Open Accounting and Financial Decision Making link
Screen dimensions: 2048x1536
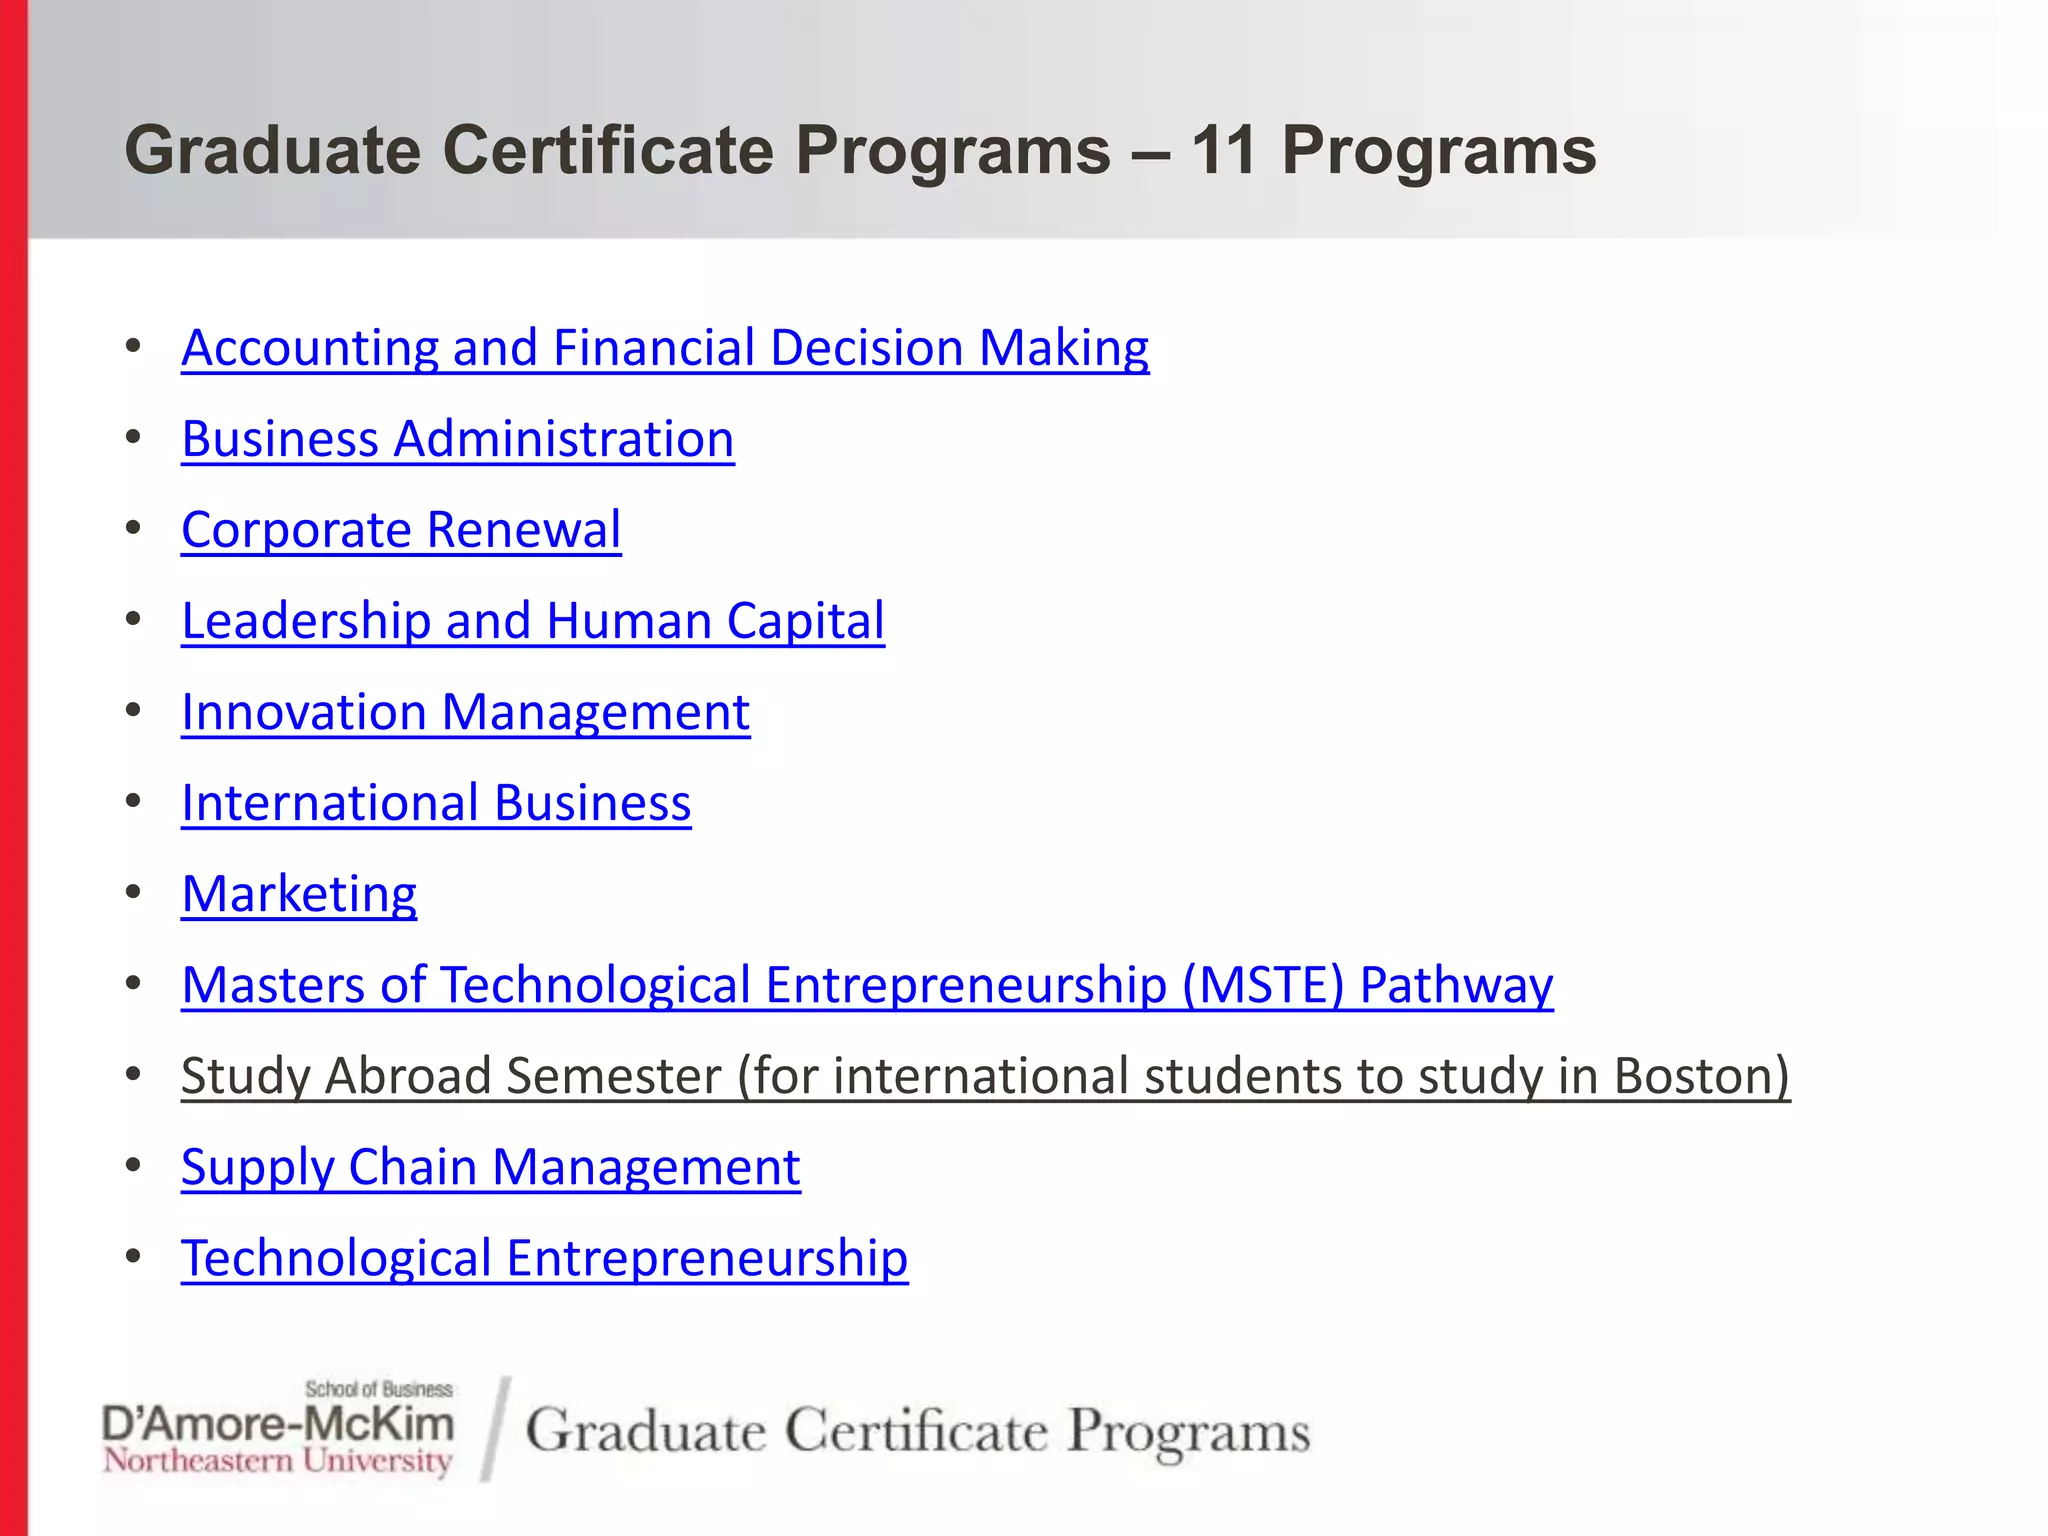[665, 349]
